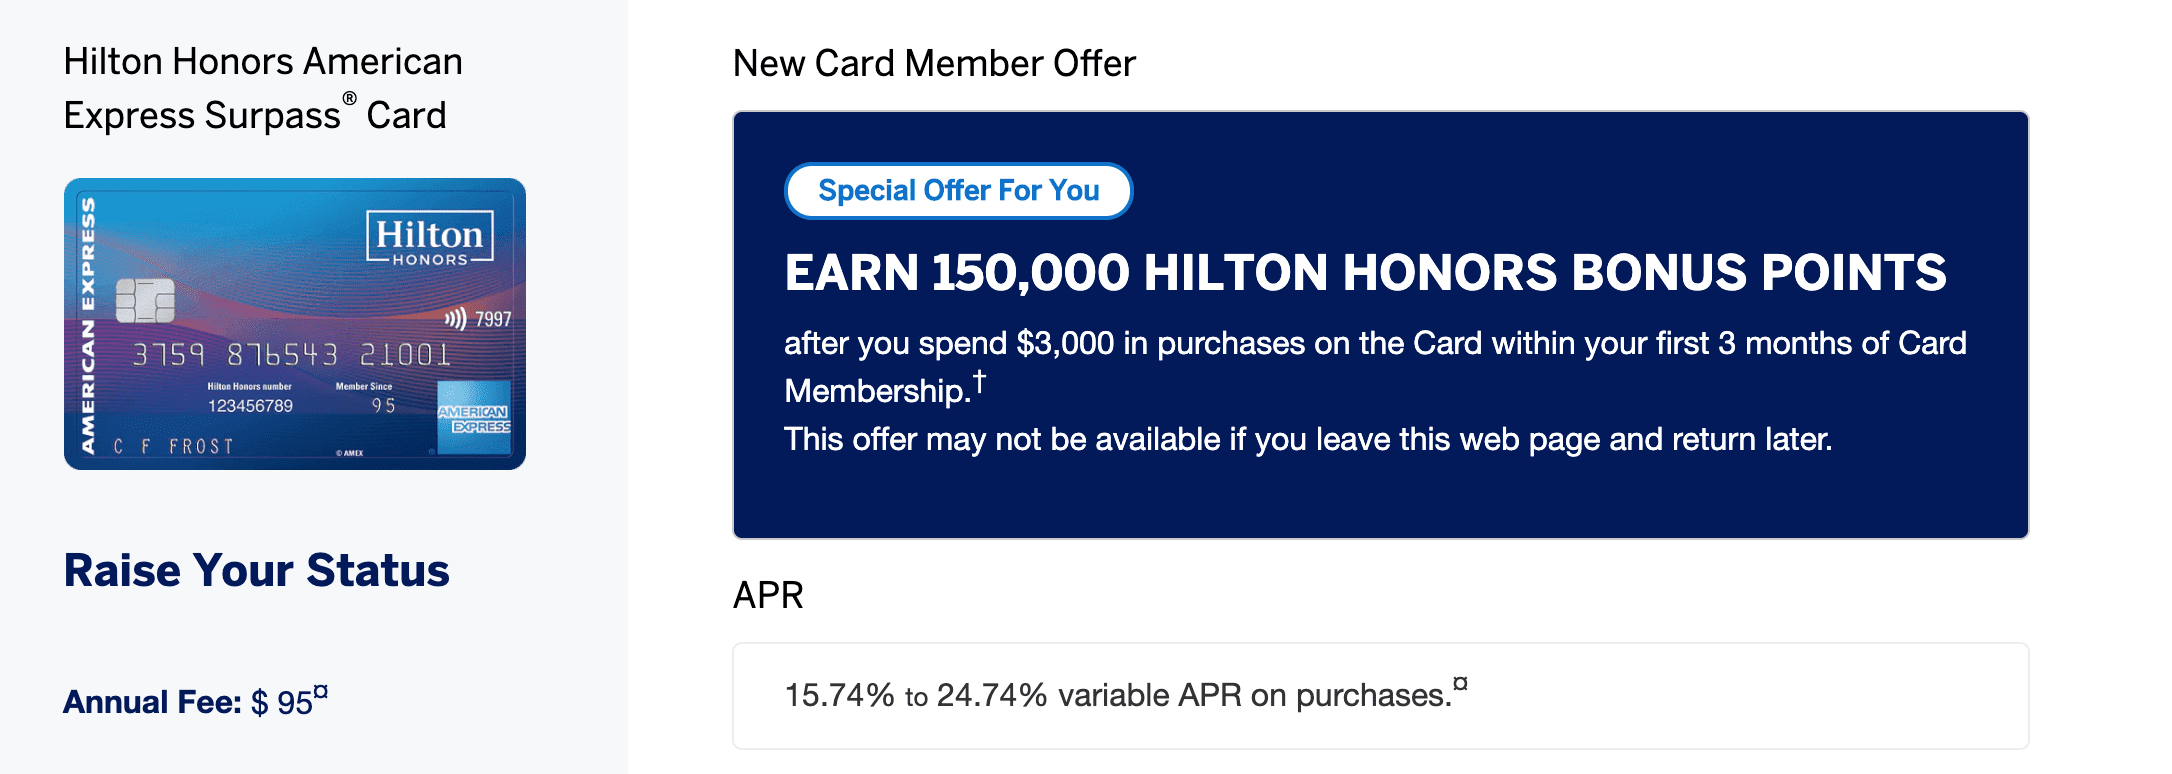Open the APR rates footnote symbol

tap(1461, 684)
